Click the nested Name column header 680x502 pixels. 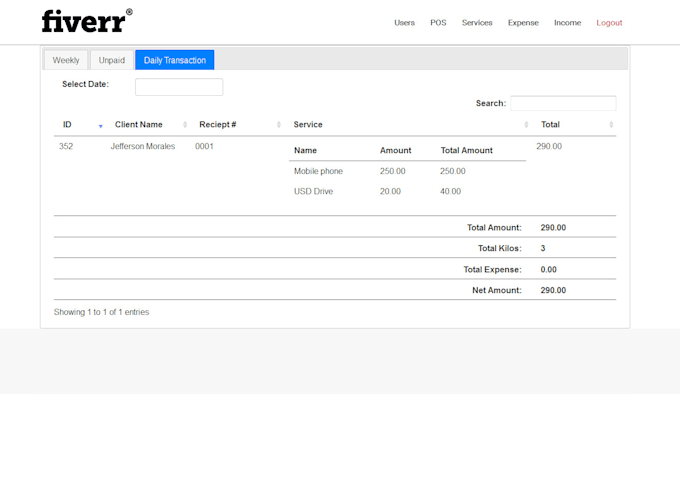[305, 150]
